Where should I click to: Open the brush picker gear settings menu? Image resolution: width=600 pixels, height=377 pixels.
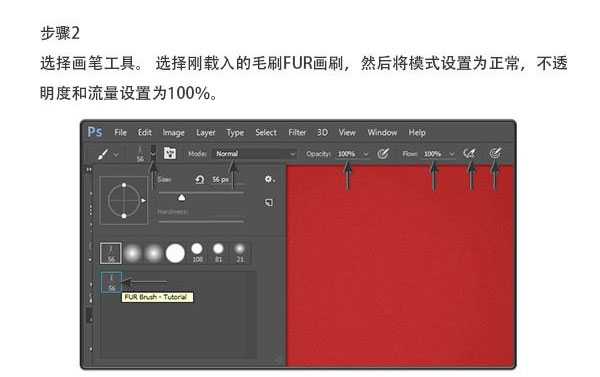(269, 179)
